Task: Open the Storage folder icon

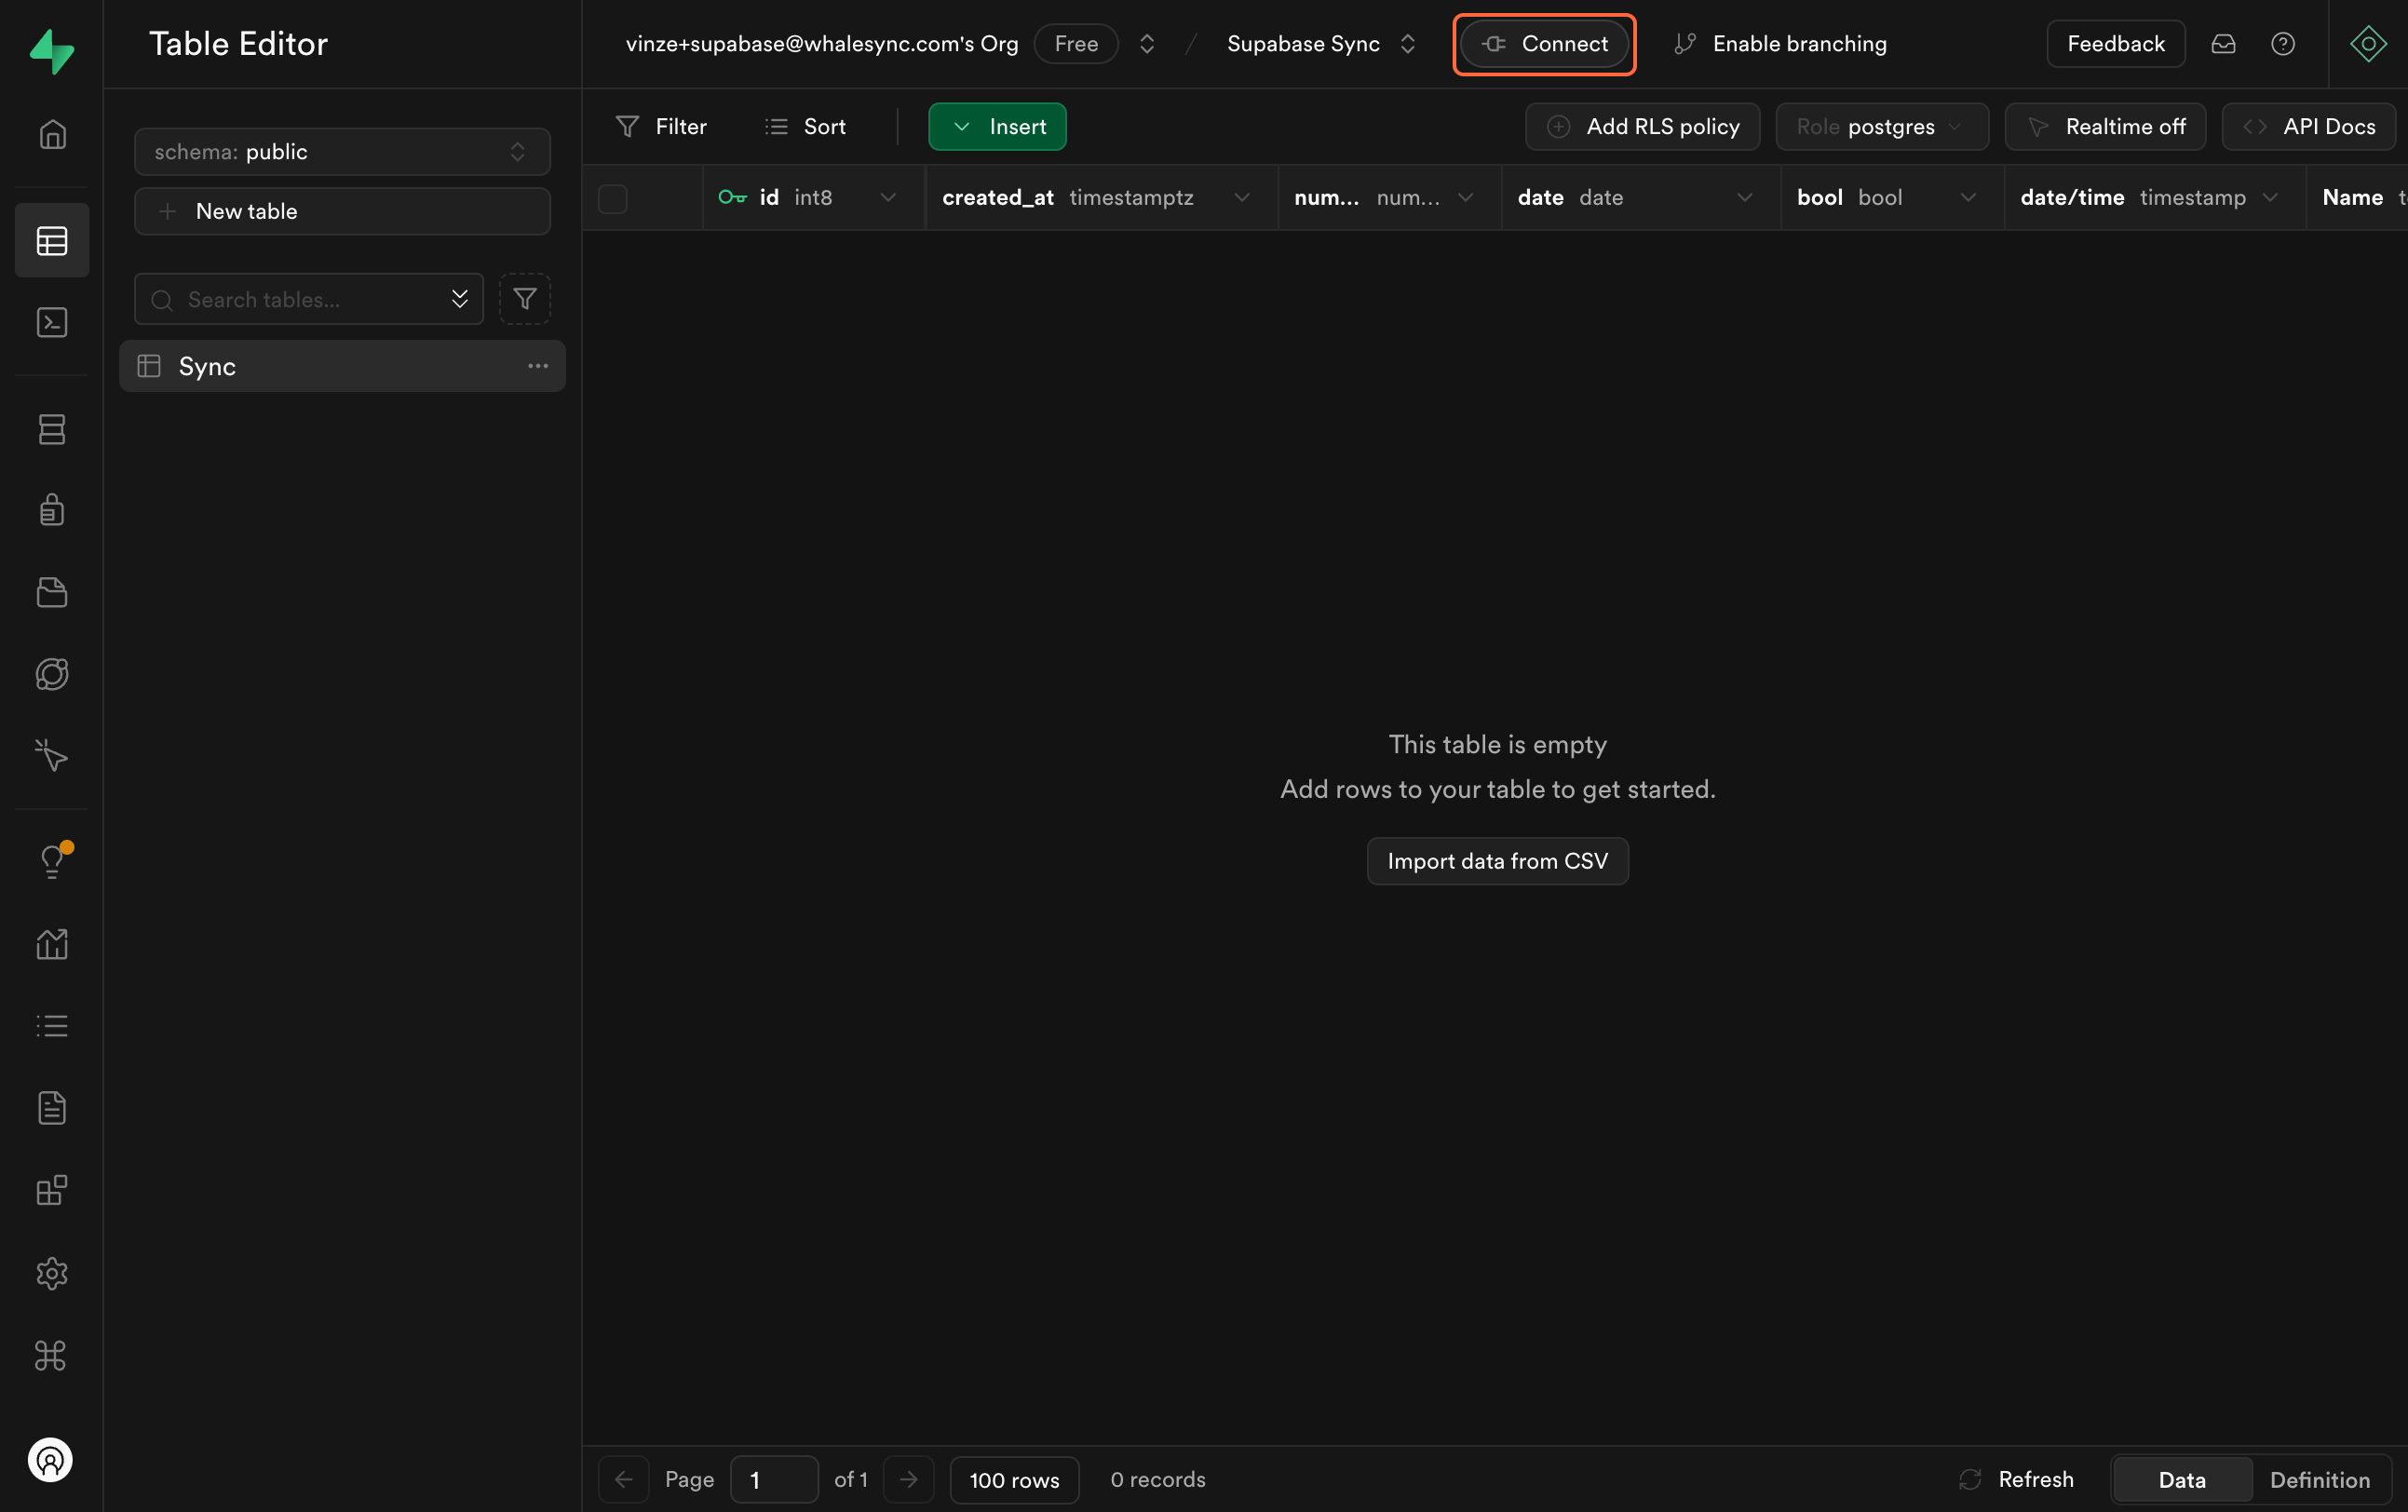Action: (x=52, y=592)
